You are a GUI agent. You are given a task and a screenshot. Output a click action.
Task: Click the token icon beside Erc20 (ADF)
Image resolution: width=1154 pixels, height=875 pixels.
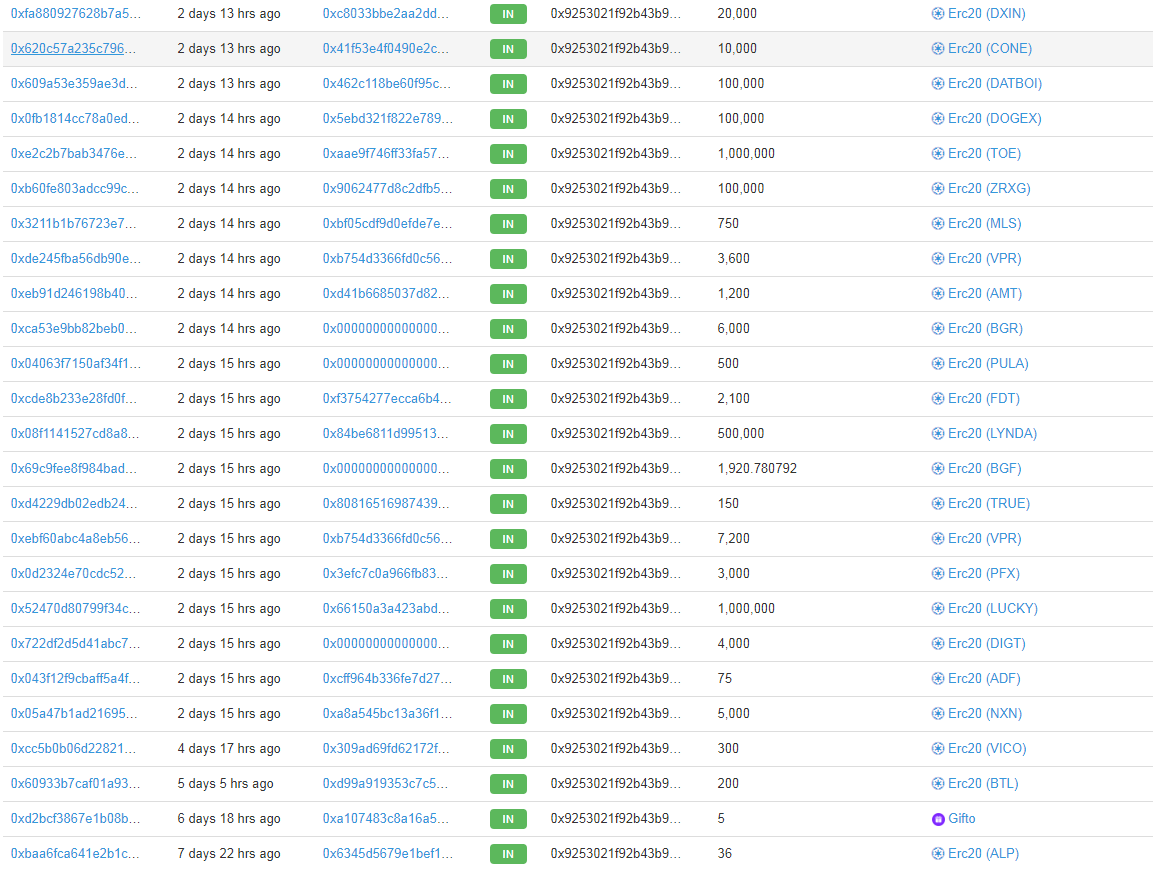click(x=938, y=679)
